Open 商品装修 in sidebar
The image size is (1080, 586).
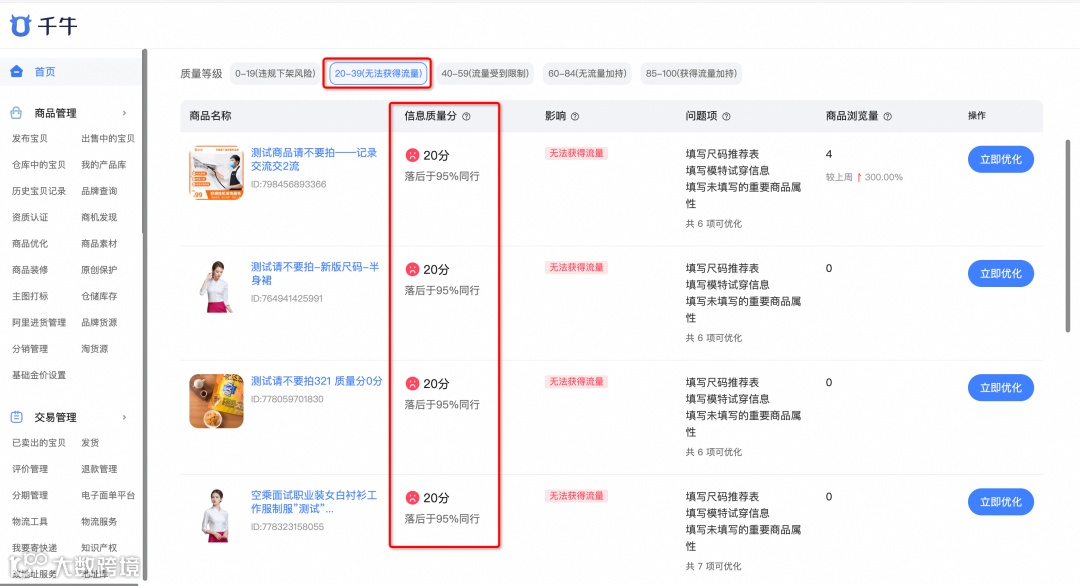[x=30, y=270]
